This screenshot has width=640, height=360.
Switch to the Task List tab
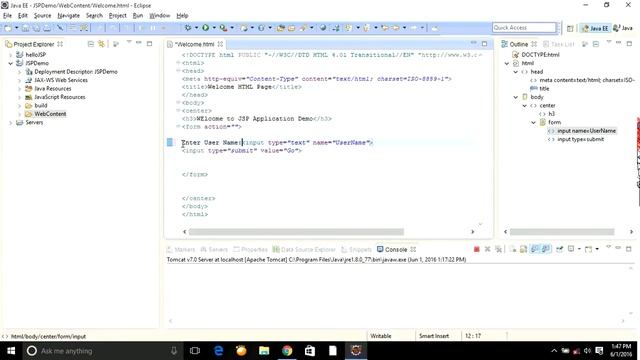click(558, 44)
